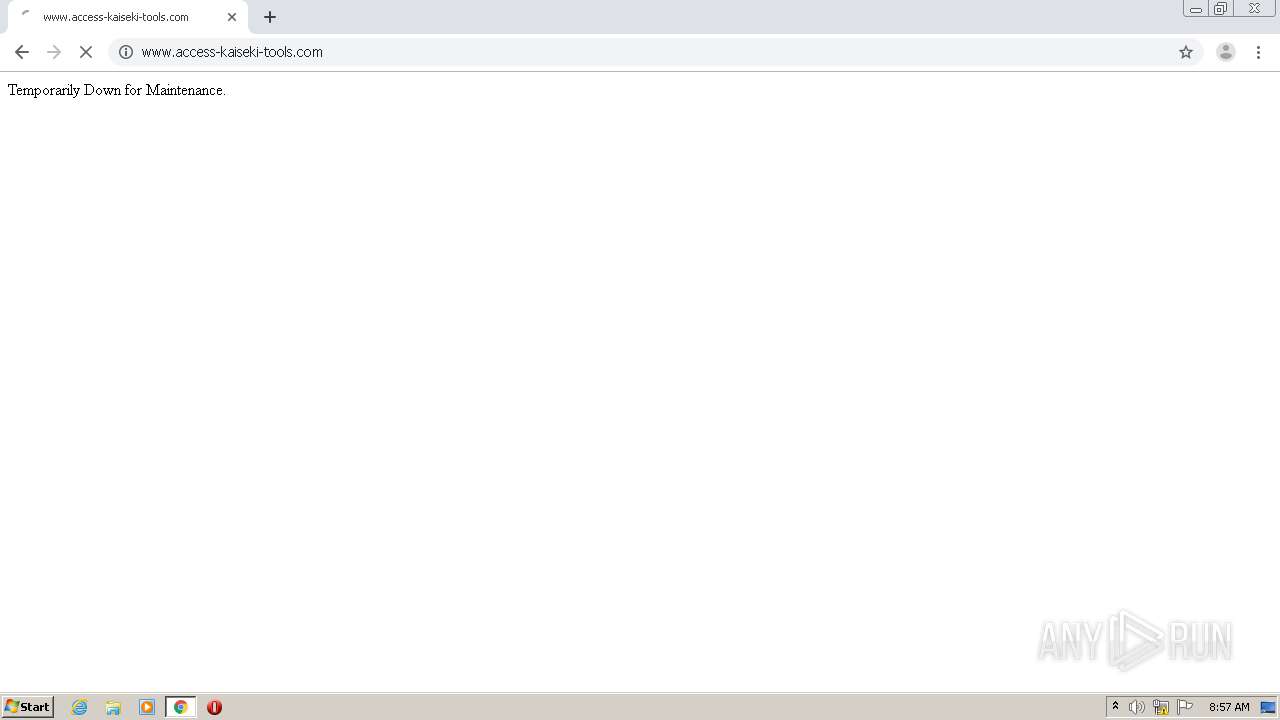Focus the address bar URL field
The height and width of the screenshot is (720, 1280).
pos(655,52)
